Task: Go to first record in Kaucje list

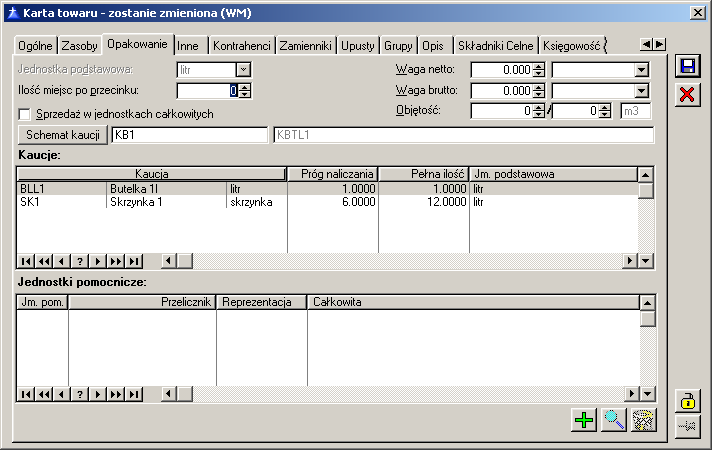Action: (x=26, y=261)
